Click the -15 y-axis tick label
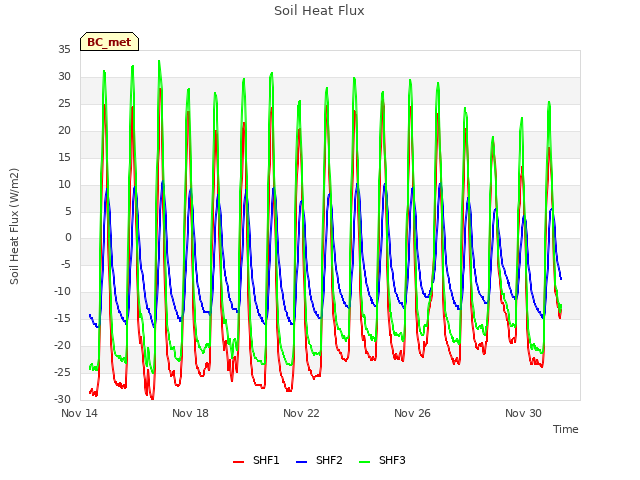 click(63, 318)
